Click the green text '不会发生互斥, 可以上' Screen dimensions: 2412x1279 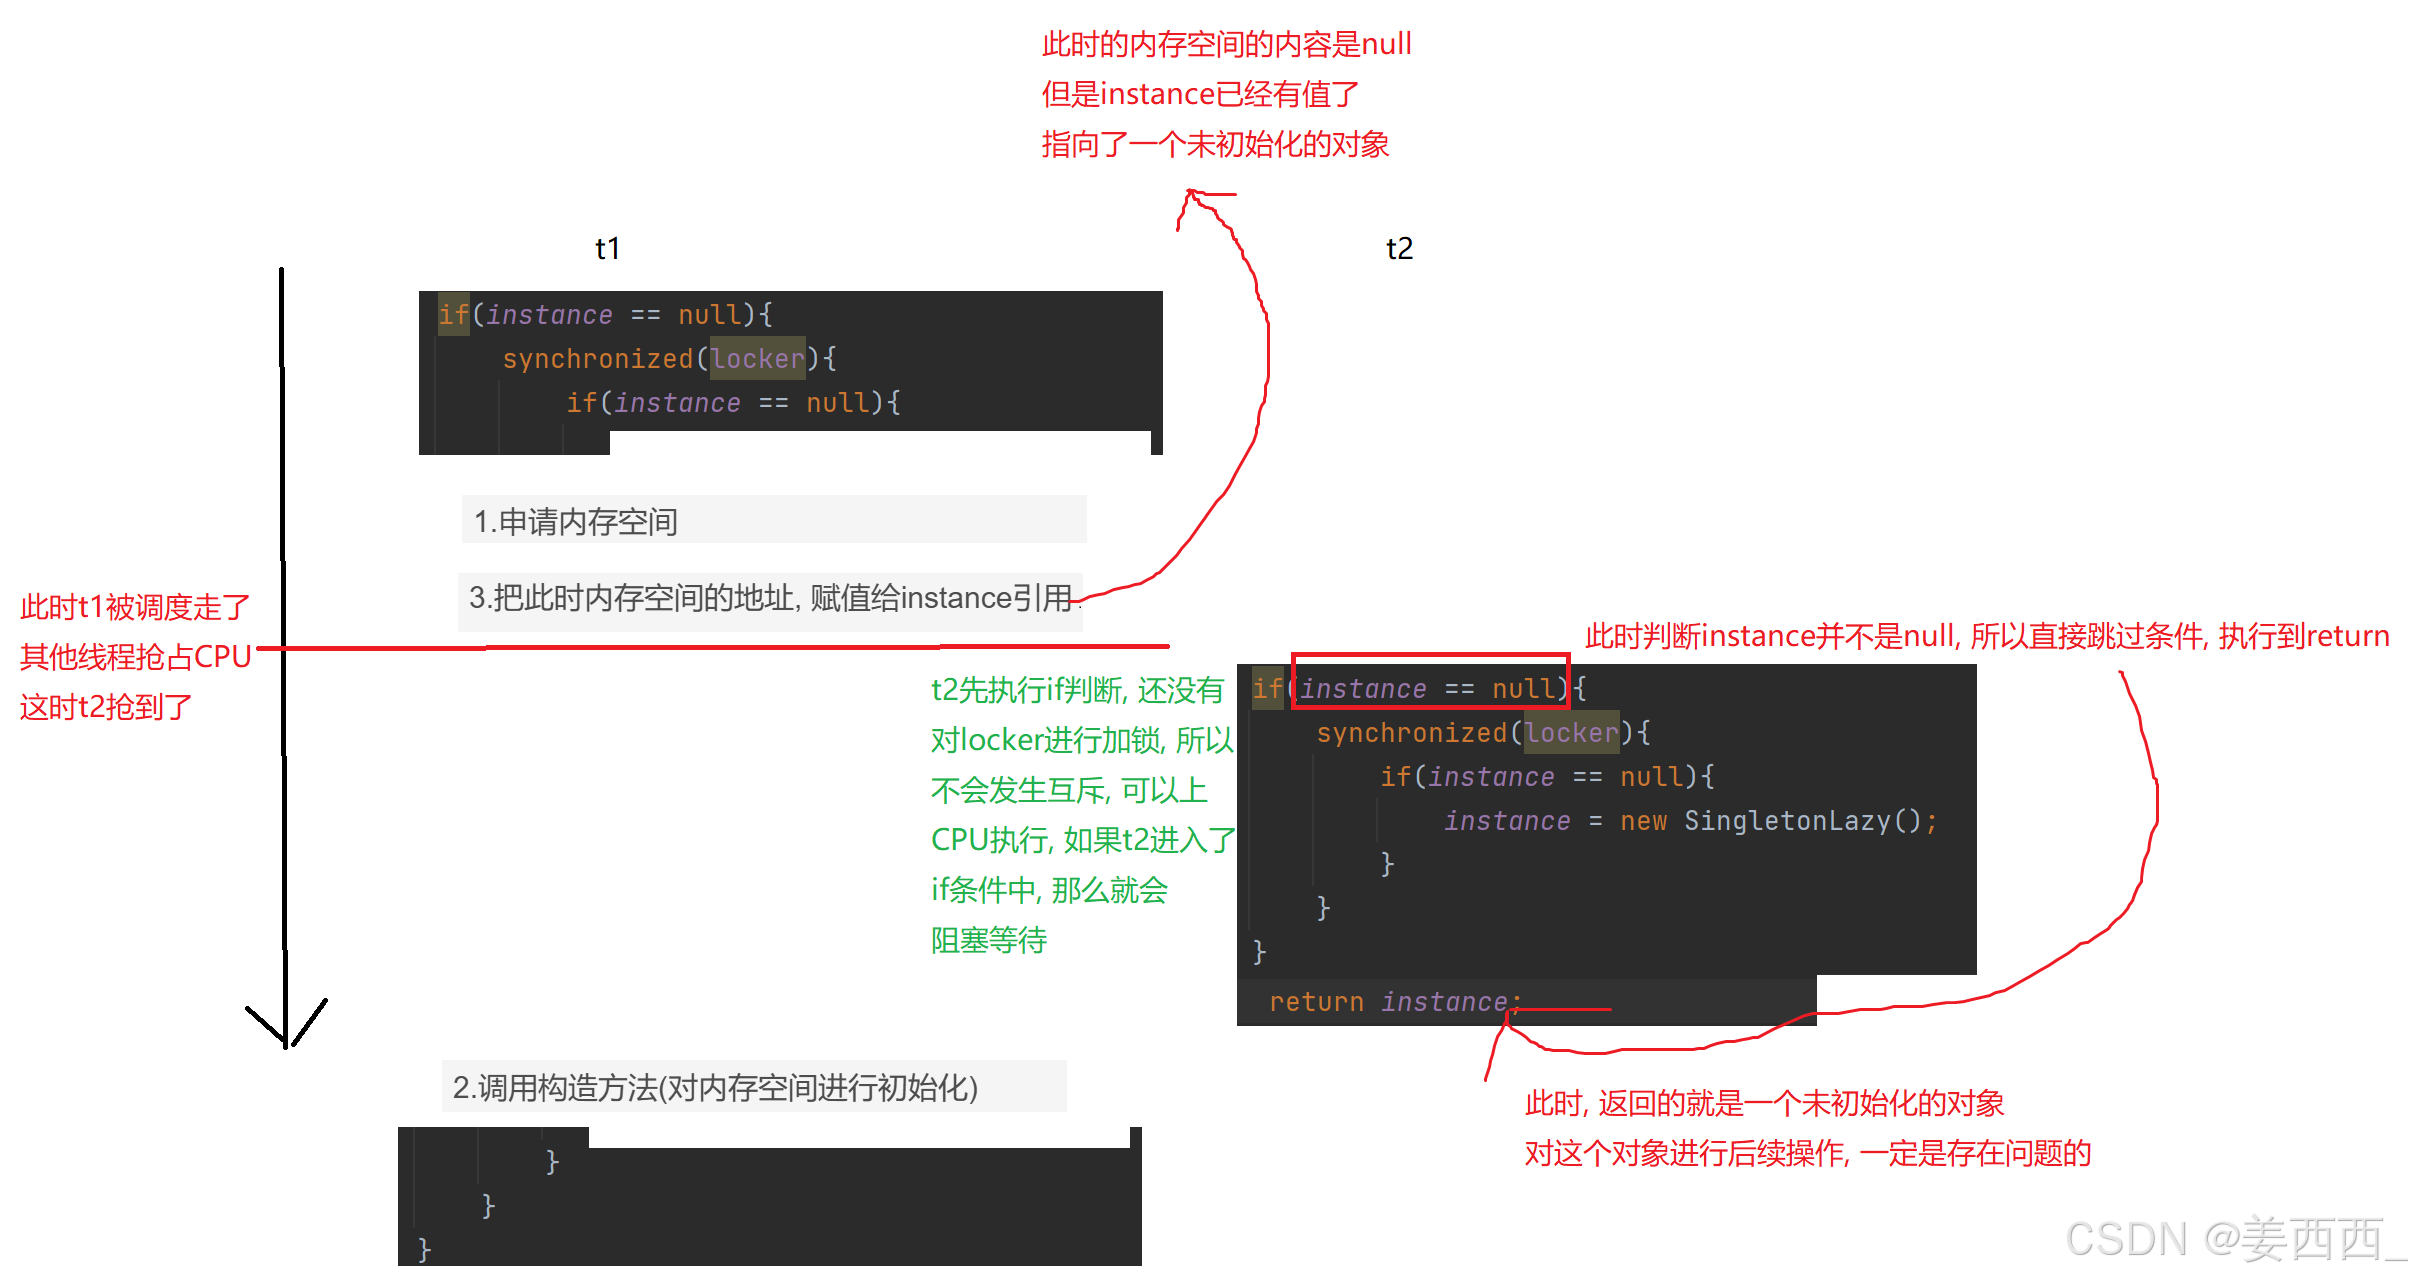1069,790
